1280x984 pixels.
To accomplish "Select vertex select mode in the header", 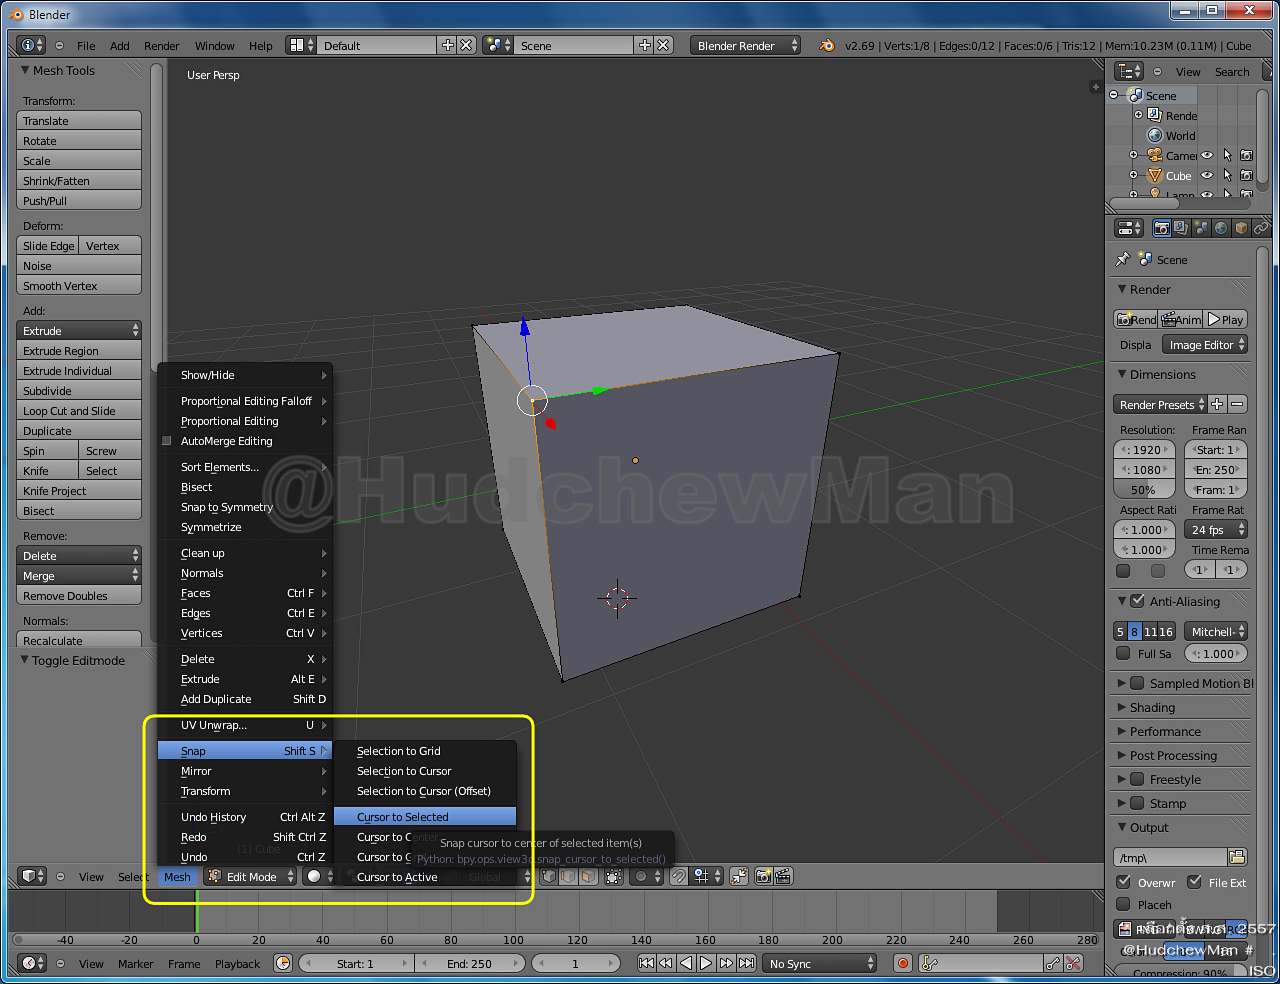I will point(548,877).
